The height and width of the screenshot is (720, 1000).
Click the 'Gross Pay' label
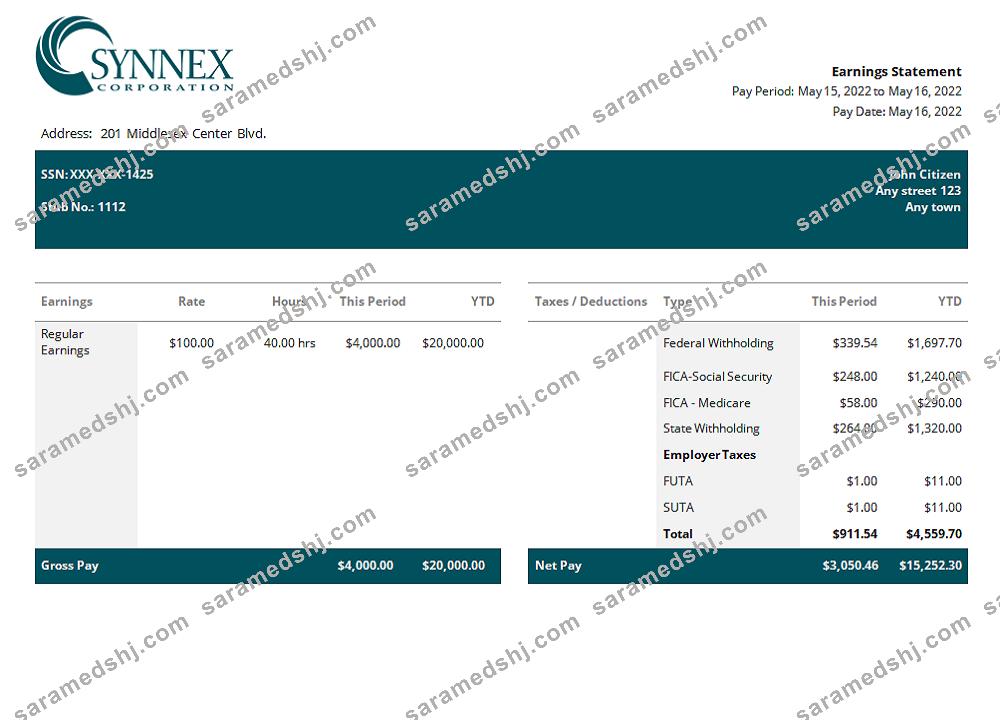(70, 565)
